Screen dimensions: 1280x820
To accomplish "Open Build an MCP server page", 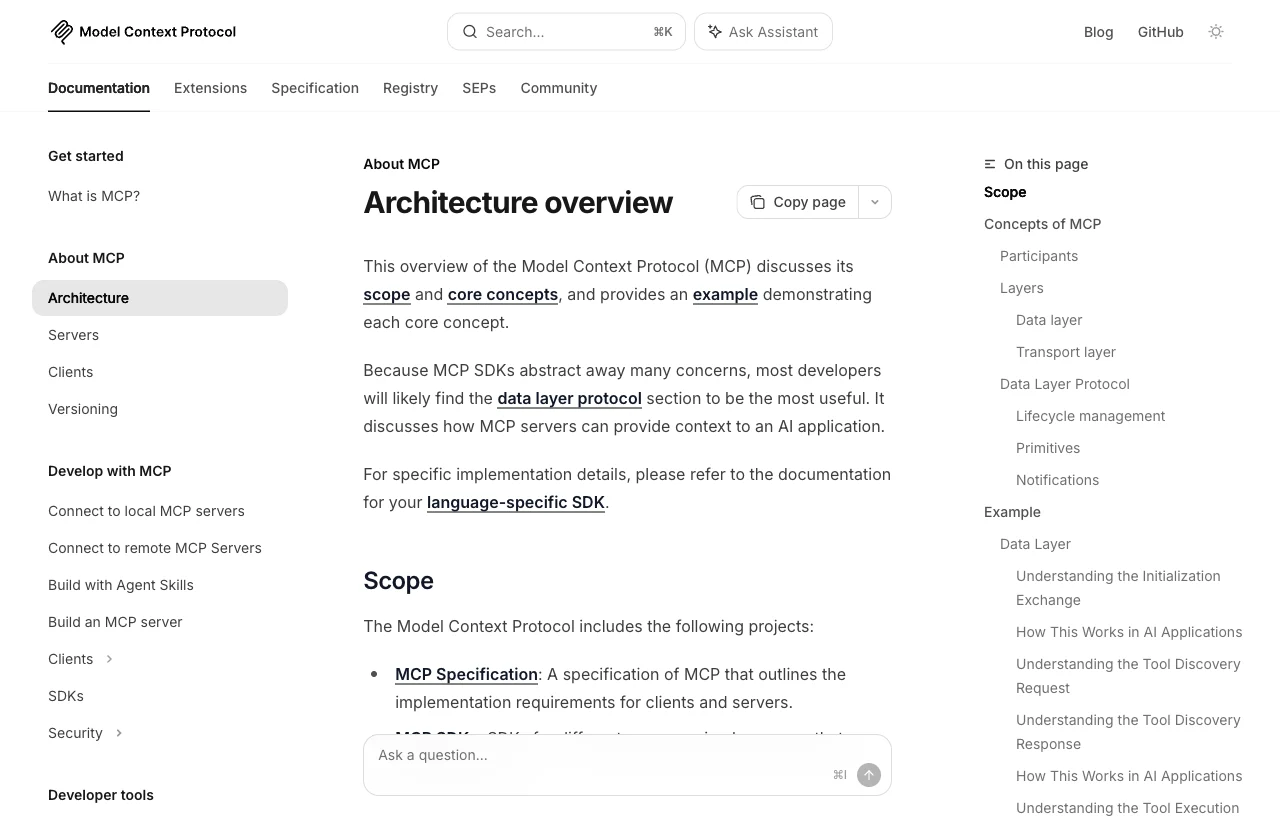I will 115,622.
